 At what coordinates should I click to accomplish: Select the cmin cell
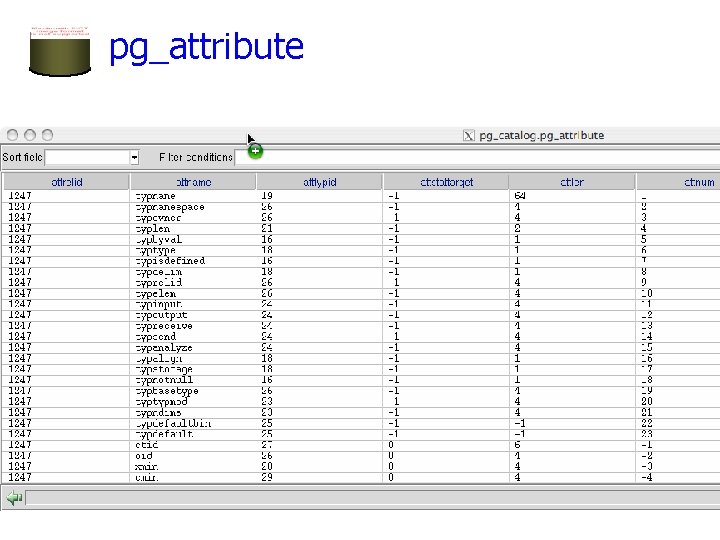point(193,478)
